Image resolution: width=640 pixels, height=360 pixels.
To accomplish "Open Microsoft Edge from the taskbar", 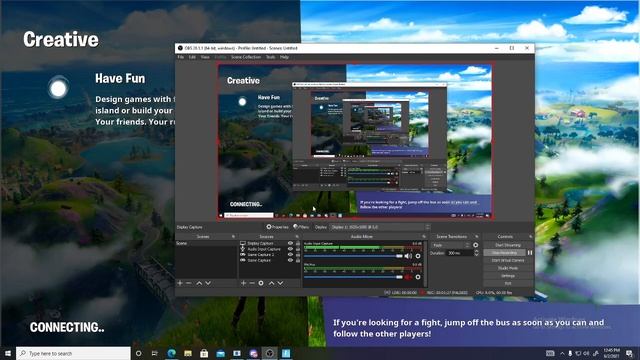I will [x=171, y=353].
